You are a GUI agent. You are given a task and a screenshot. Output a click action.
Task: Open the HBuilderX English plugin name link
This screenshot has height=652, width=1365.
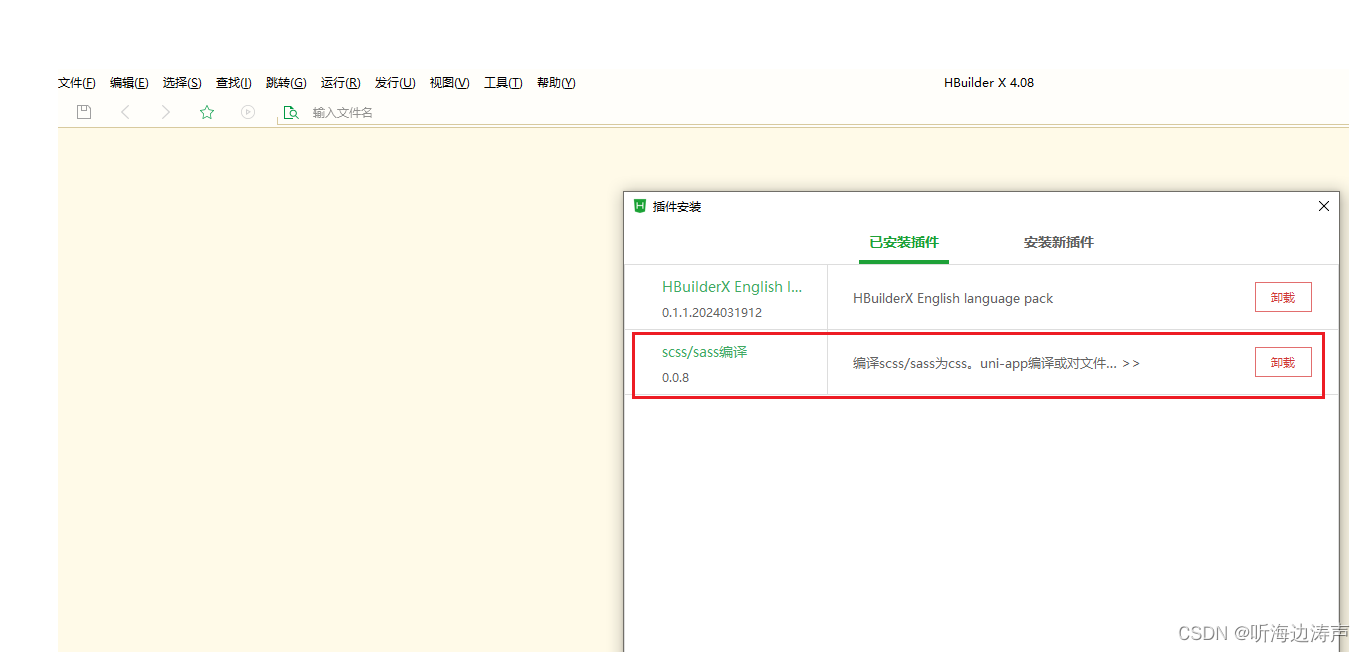click(732, 287)
